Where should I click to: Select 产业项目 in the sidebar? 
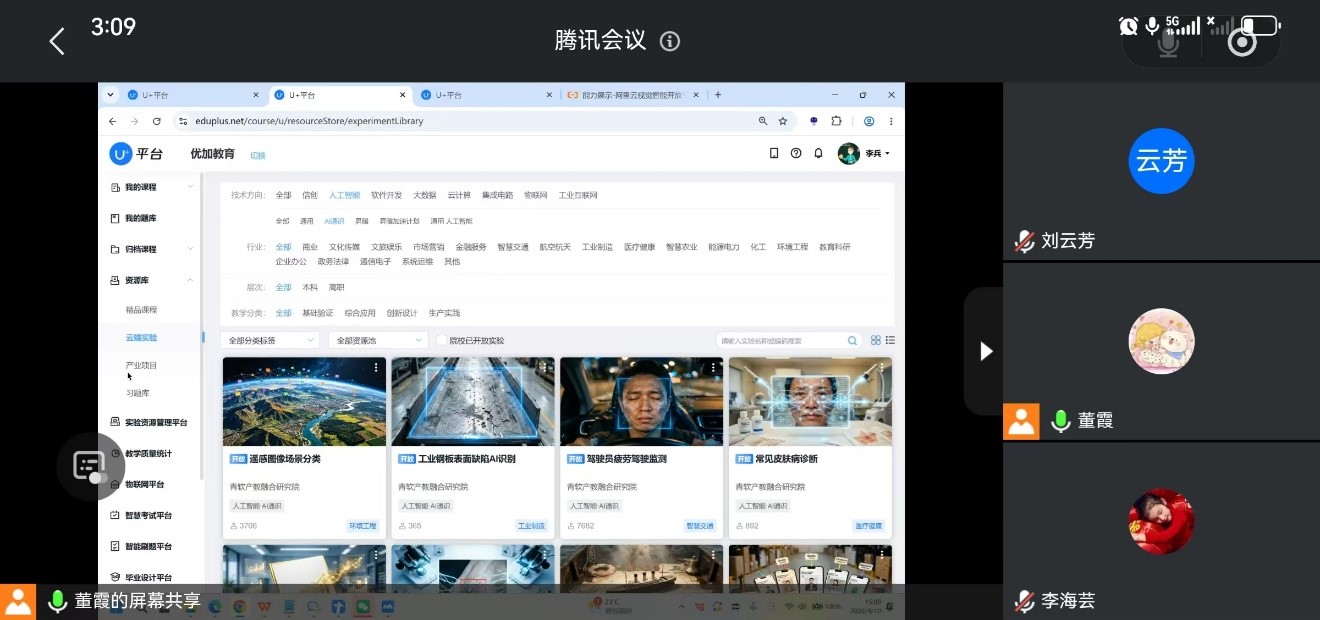141,365
